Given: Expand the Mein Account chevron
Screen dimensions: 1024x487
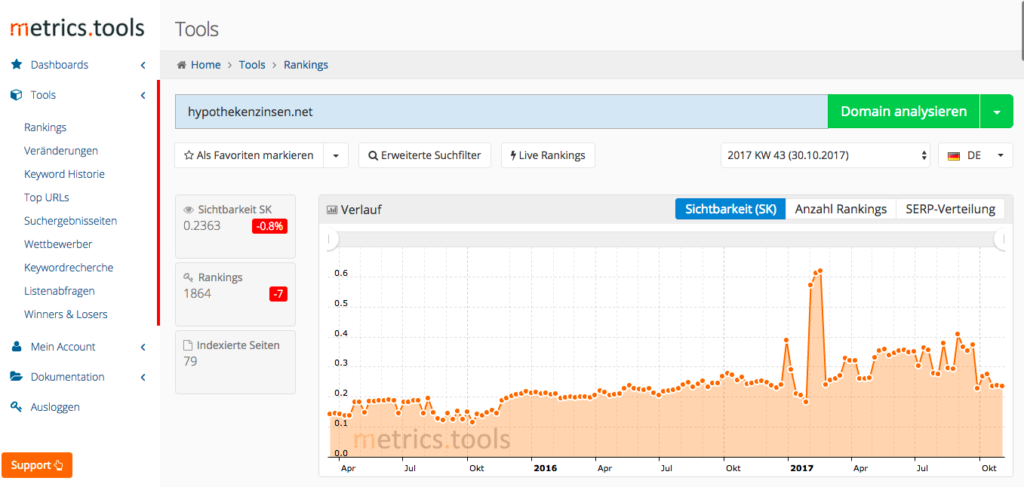Looking at the screenshot, I should point(142,347).
